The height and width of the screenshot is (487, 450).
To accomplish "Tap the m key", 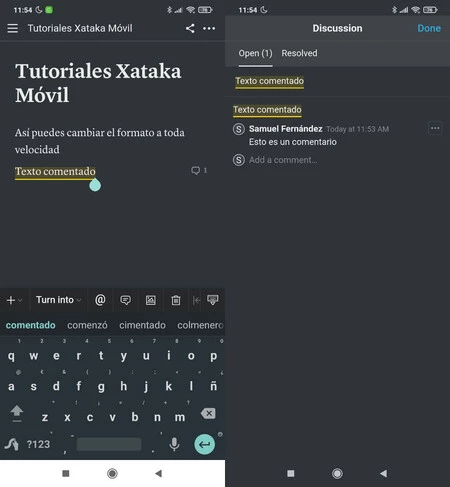I will (180, 417).
